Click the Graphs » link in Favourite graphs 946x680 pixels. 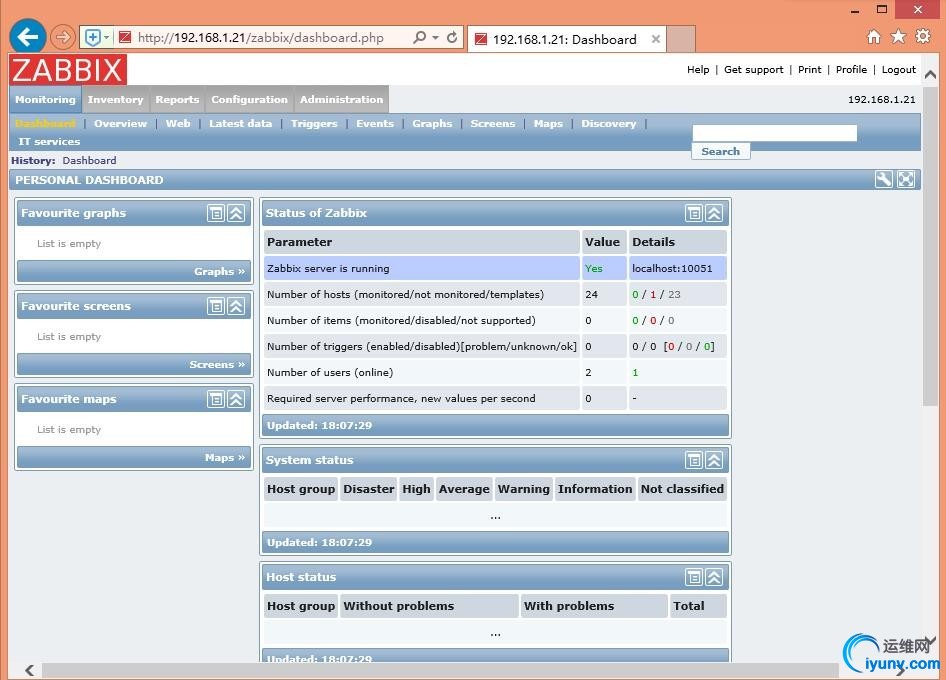click(220, 272)
